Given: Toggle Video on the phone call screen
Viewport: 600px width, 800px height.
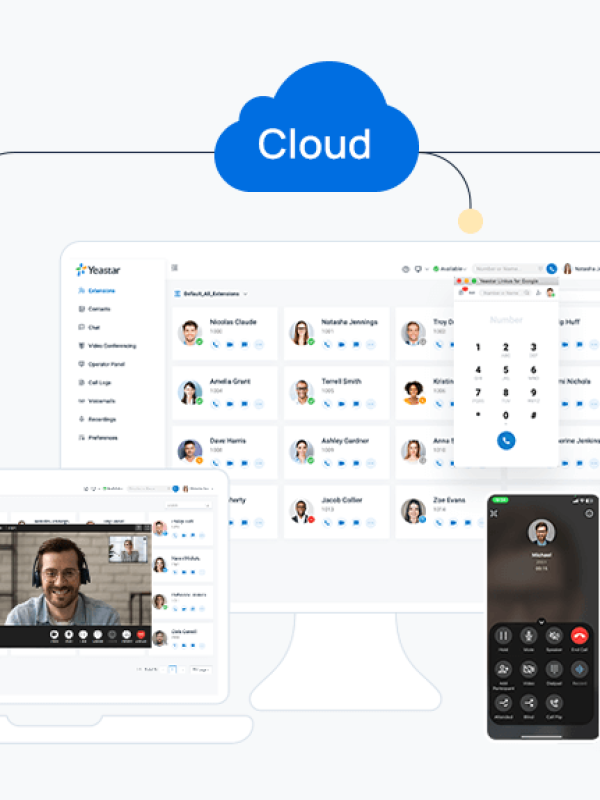Looking at the screenshot, I should pos(528,669).
